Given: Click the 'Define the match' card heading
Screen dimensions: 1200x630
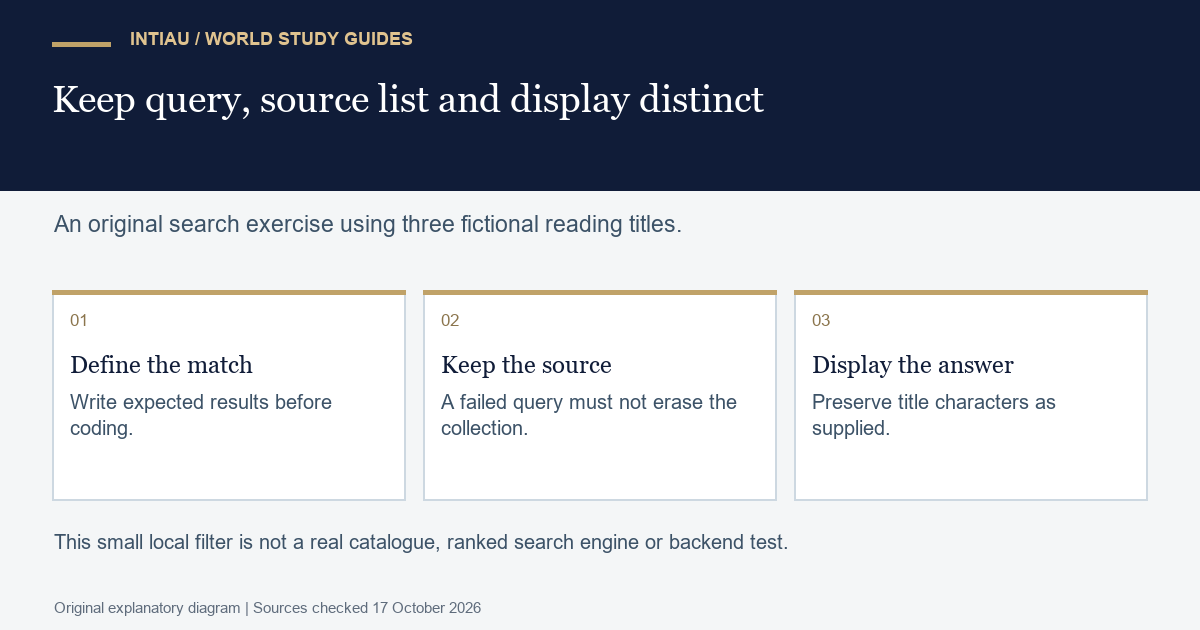Looking at the screenshot, I should pyautogui.click(x=161, y=365).
